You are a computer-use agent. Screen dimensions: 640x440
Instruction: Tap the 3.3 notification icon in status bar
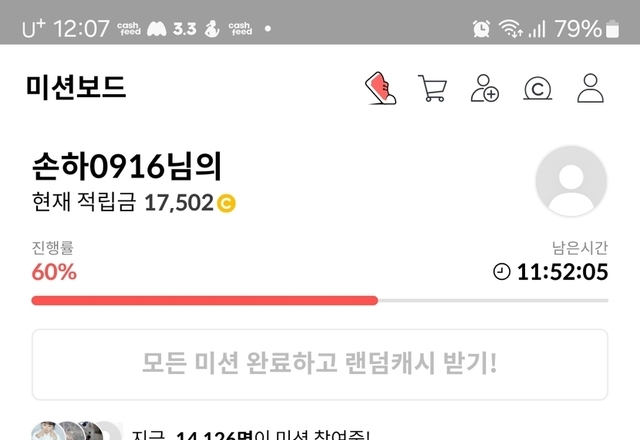point(184,29)
